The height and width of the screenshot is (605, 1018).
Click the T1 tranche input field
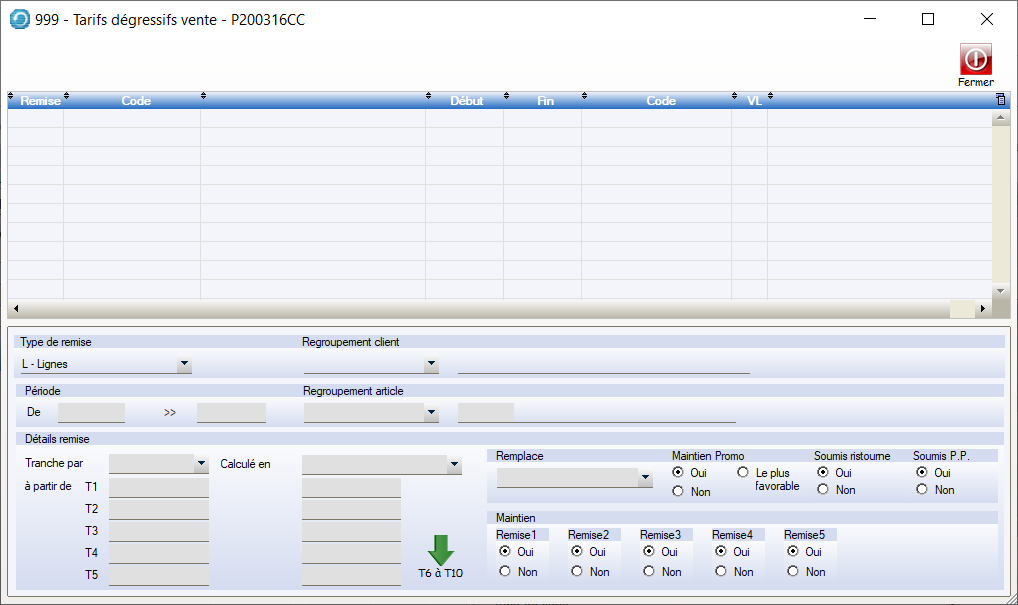[158, 488]
